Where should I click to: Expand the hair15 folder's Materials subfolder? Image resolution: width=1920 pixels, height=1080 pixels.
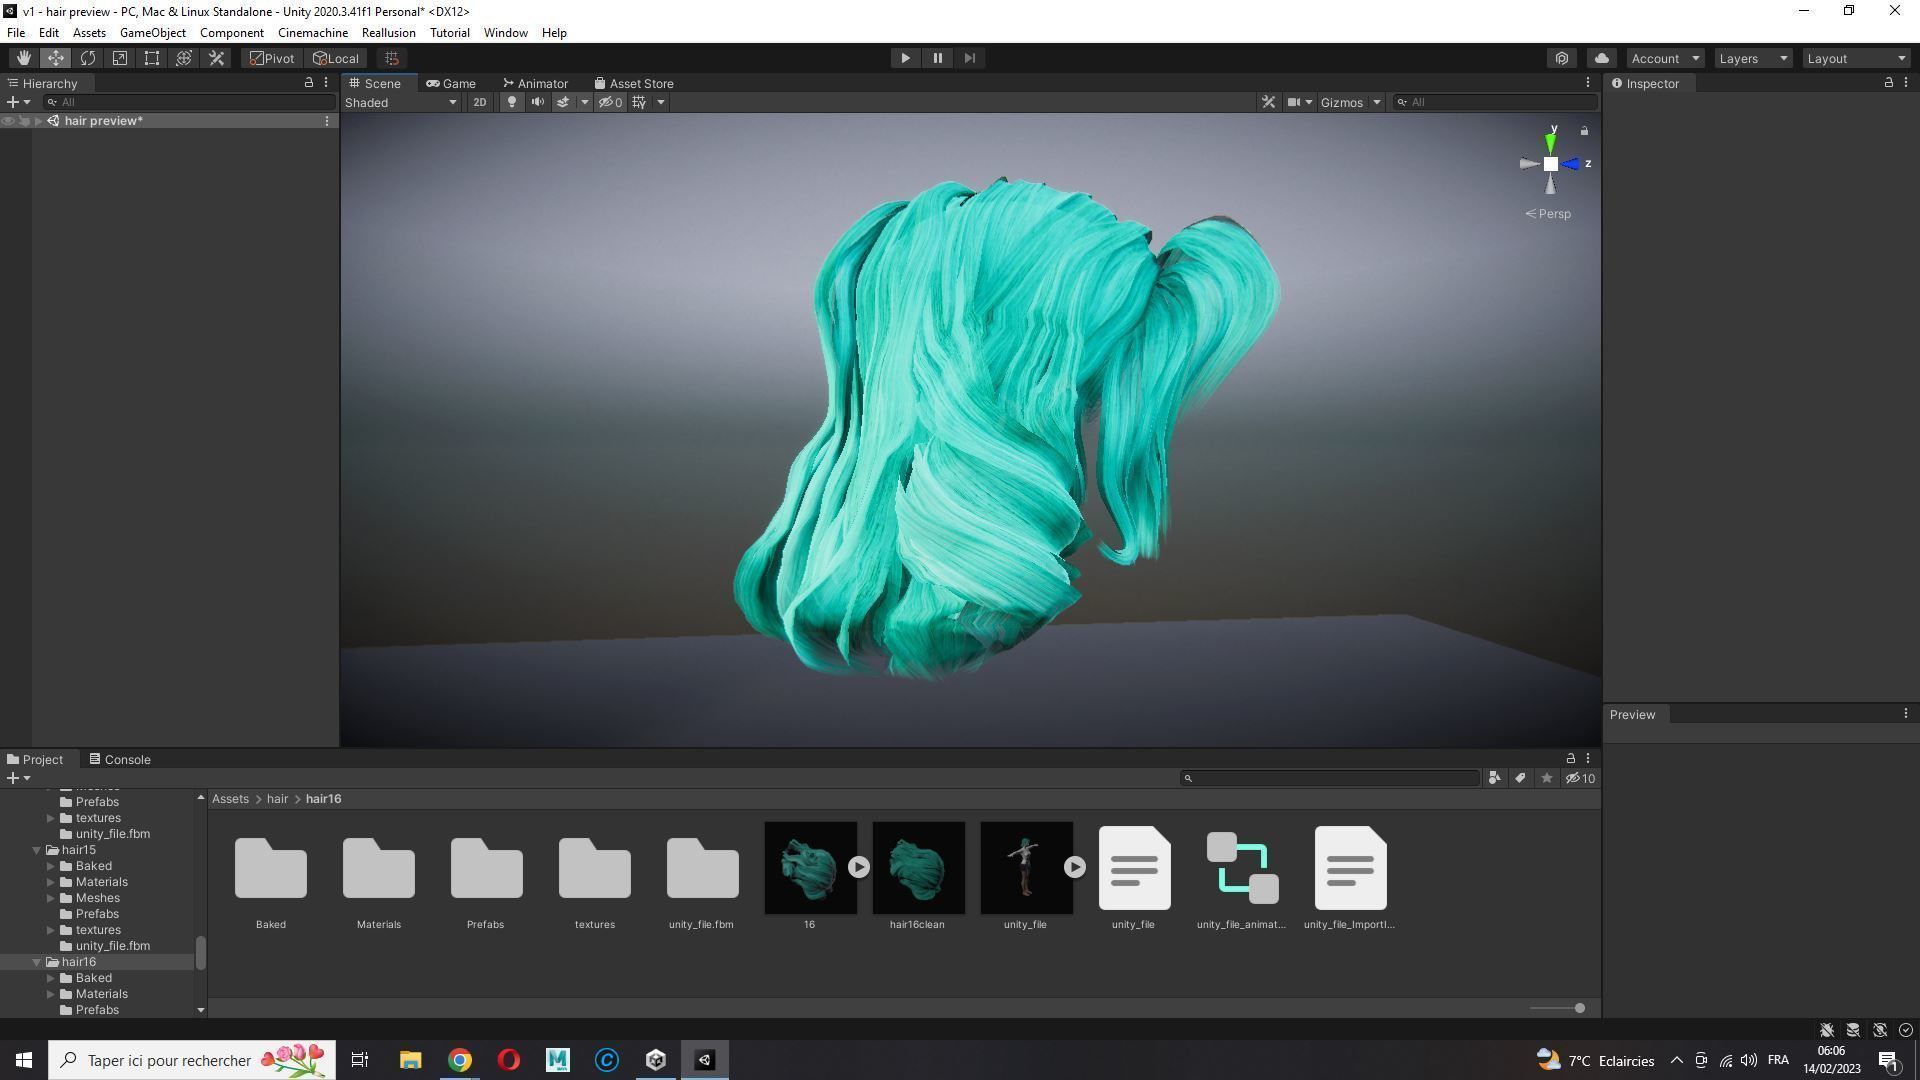click(x=51, y=882)
